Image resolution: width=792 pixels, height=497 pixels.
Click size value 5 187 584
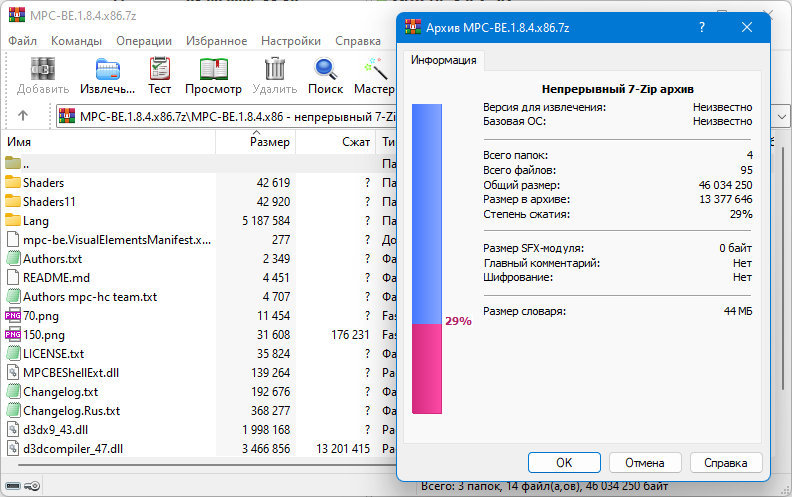click(266, 220)
